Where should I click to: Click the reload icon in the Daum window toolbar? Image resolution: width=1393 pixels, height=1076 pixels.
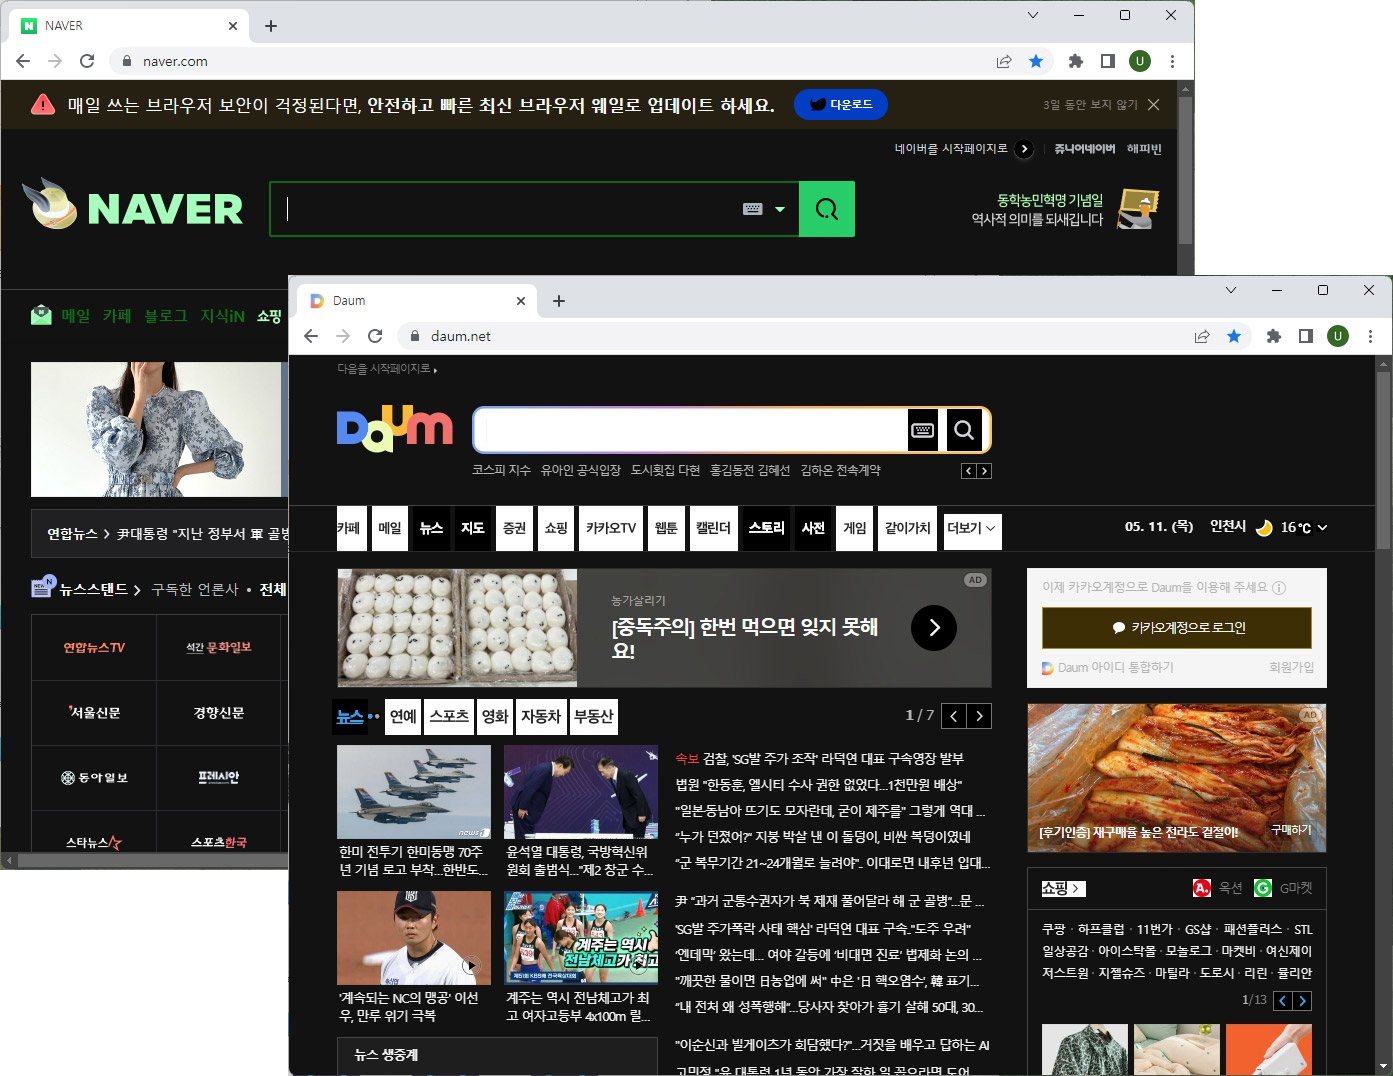pos(375,336)
